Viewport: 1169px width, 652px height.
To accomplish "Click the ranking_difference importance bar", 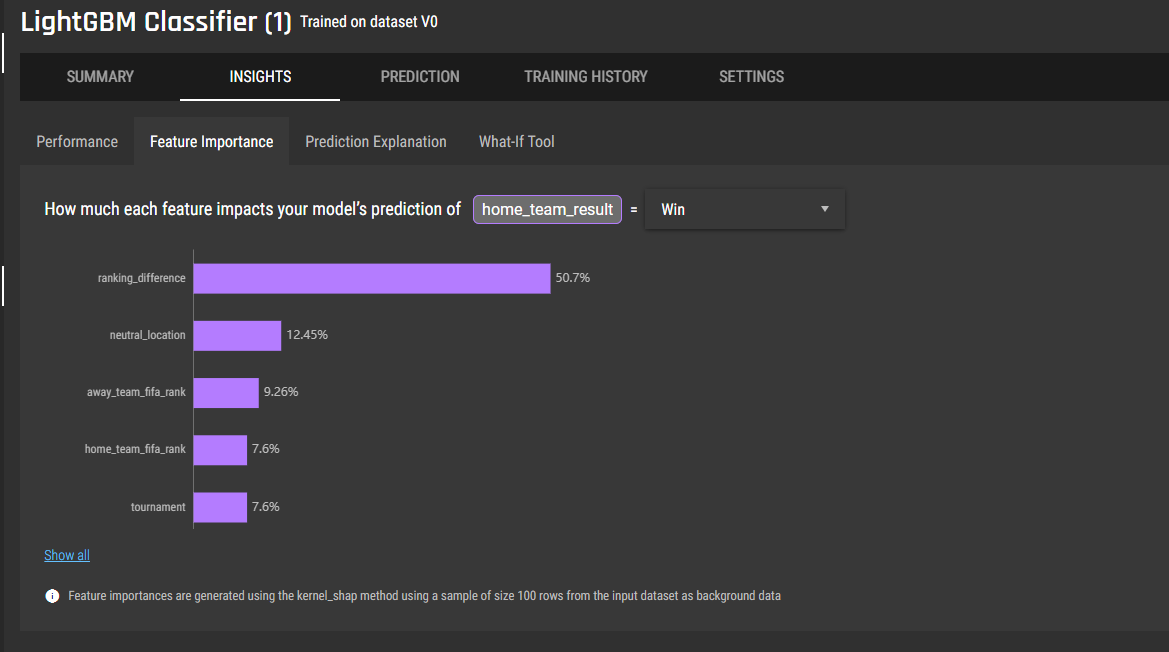I will coord(372,278).
